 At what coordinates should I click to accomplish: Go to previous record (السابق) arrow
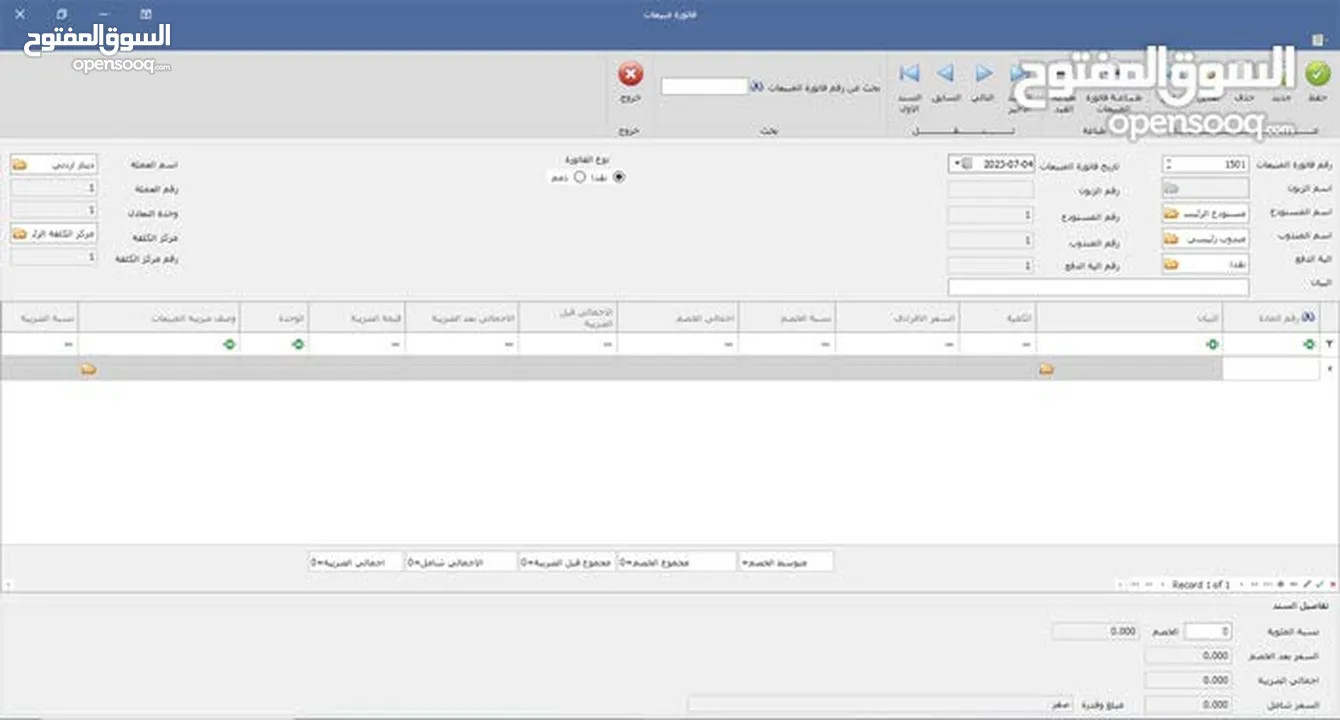(945, 74)
